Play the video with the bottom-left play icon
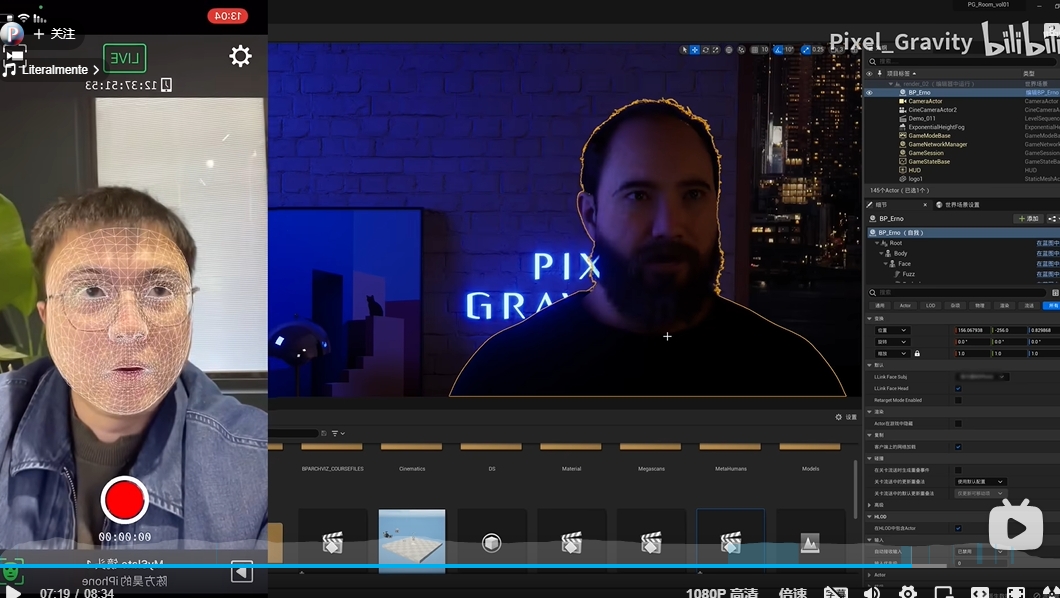 click(11, 593)
